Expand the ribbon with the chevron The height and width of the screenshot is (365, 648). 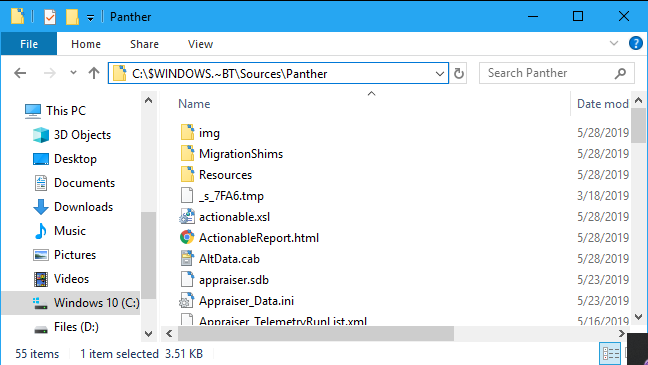pyautogui.click(x=614, y=43)
